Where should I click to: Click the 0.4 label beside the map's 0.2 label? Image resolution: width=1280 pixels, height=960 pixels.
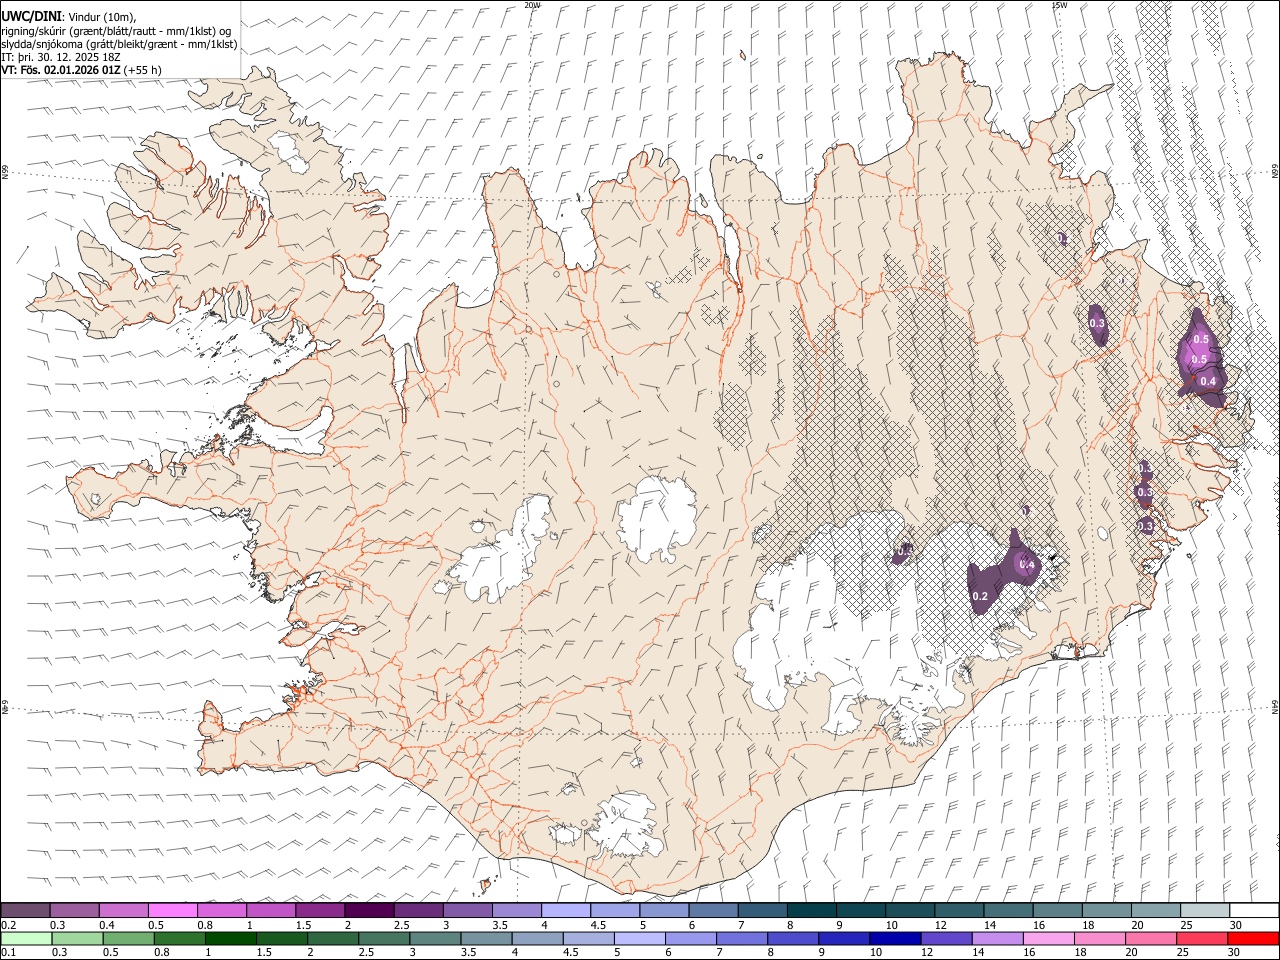click(1026, 565)
